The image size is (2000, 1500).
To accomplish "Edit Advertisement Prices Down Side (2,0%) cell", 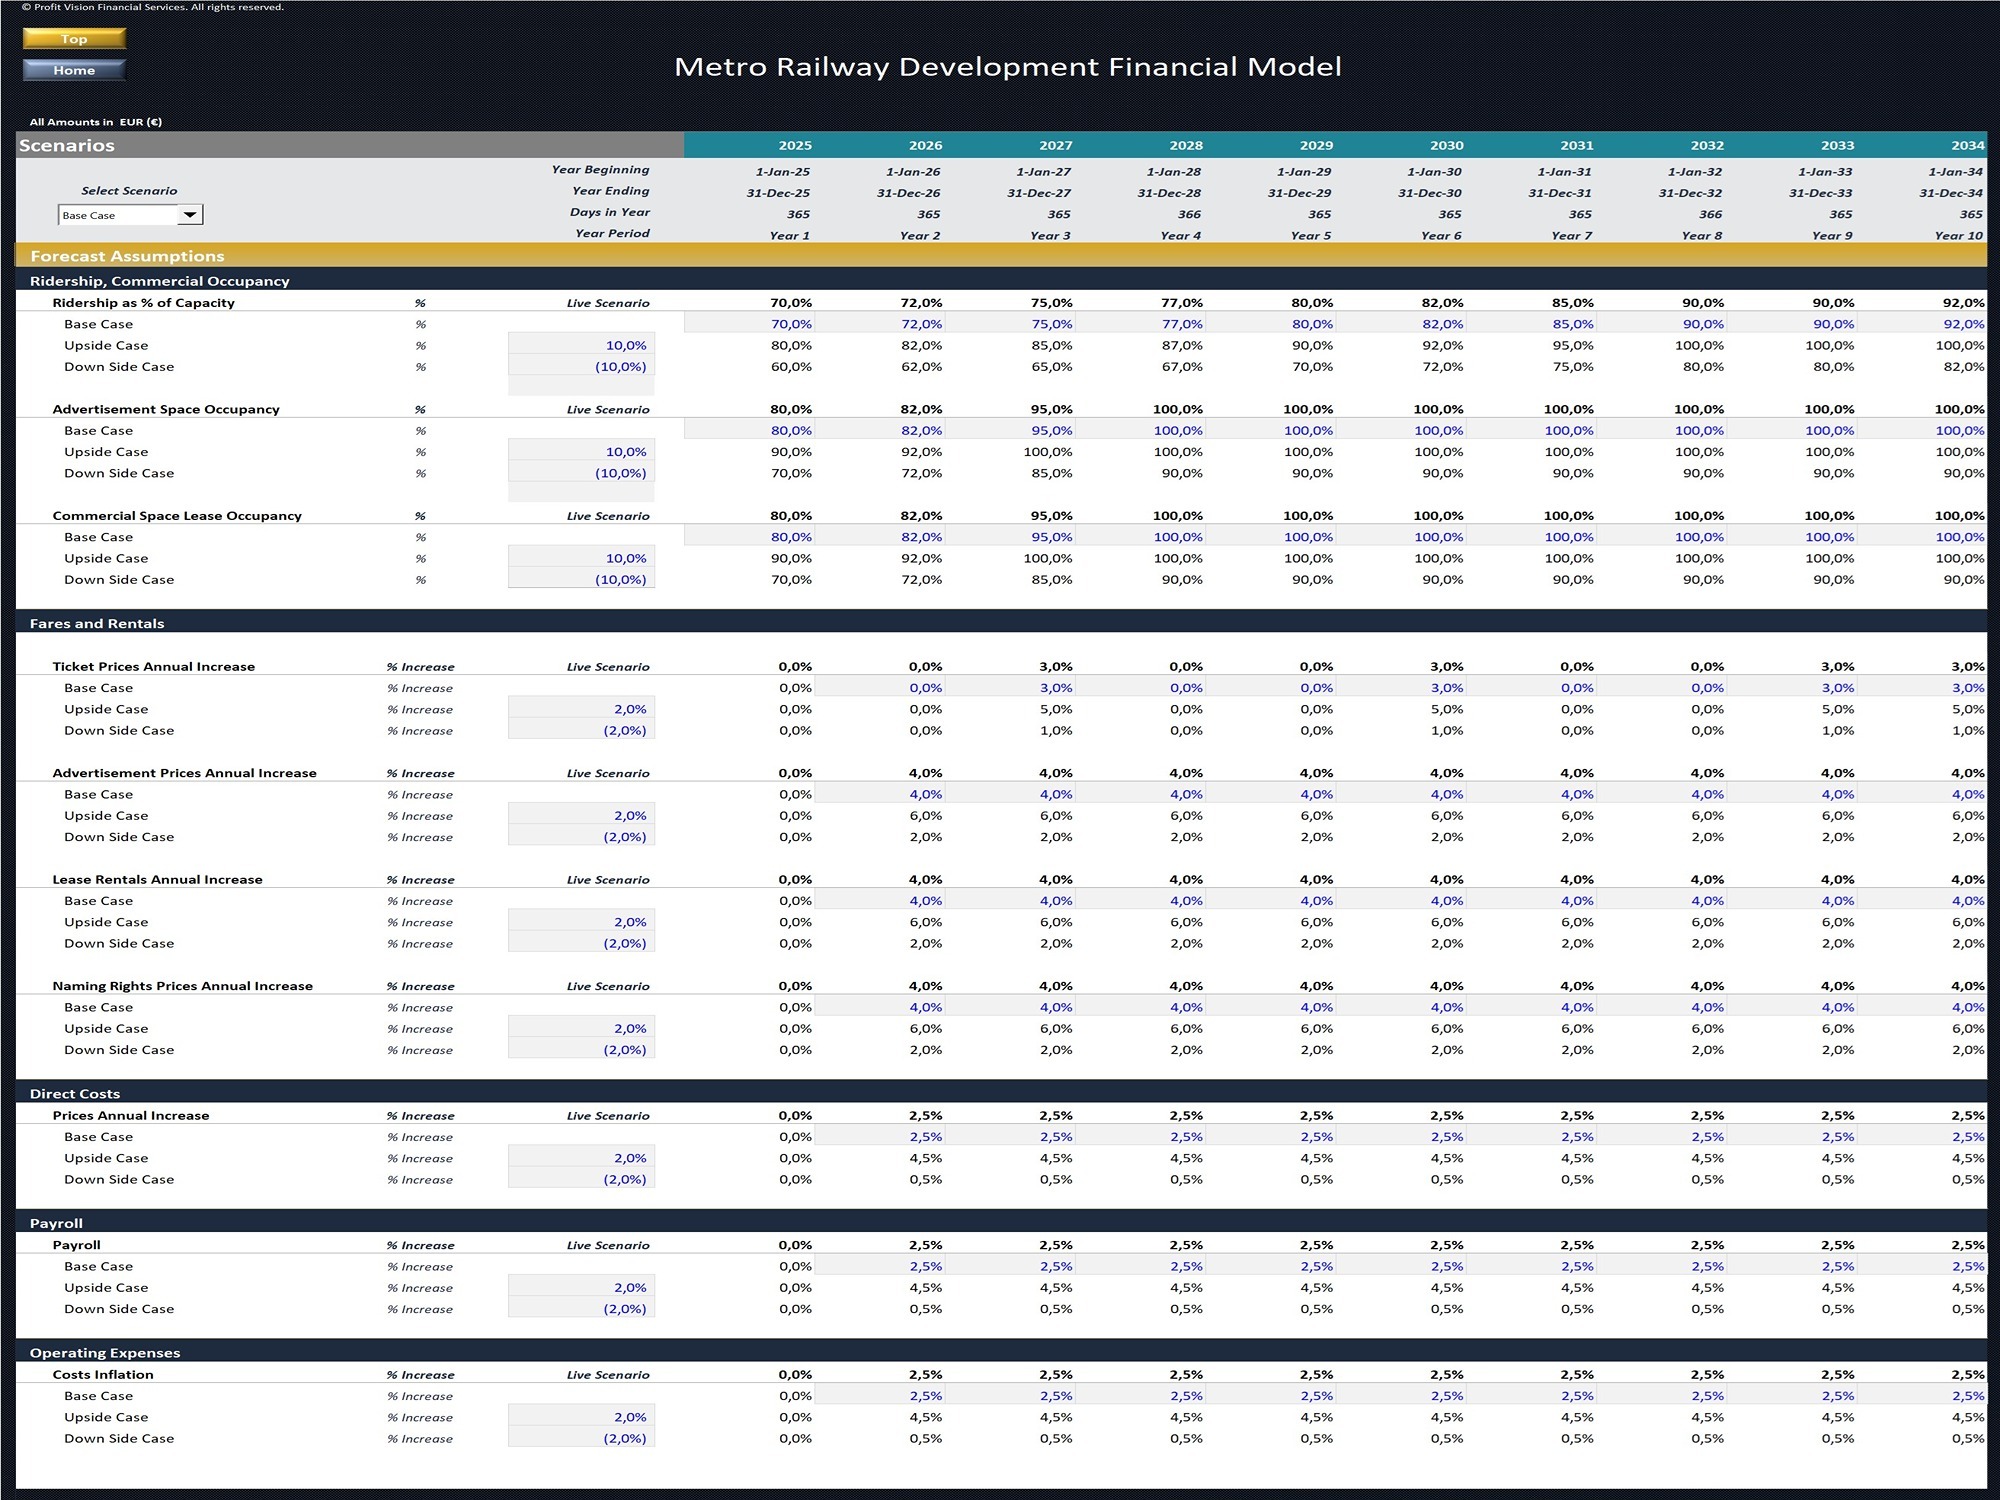I will pos(581,837).
